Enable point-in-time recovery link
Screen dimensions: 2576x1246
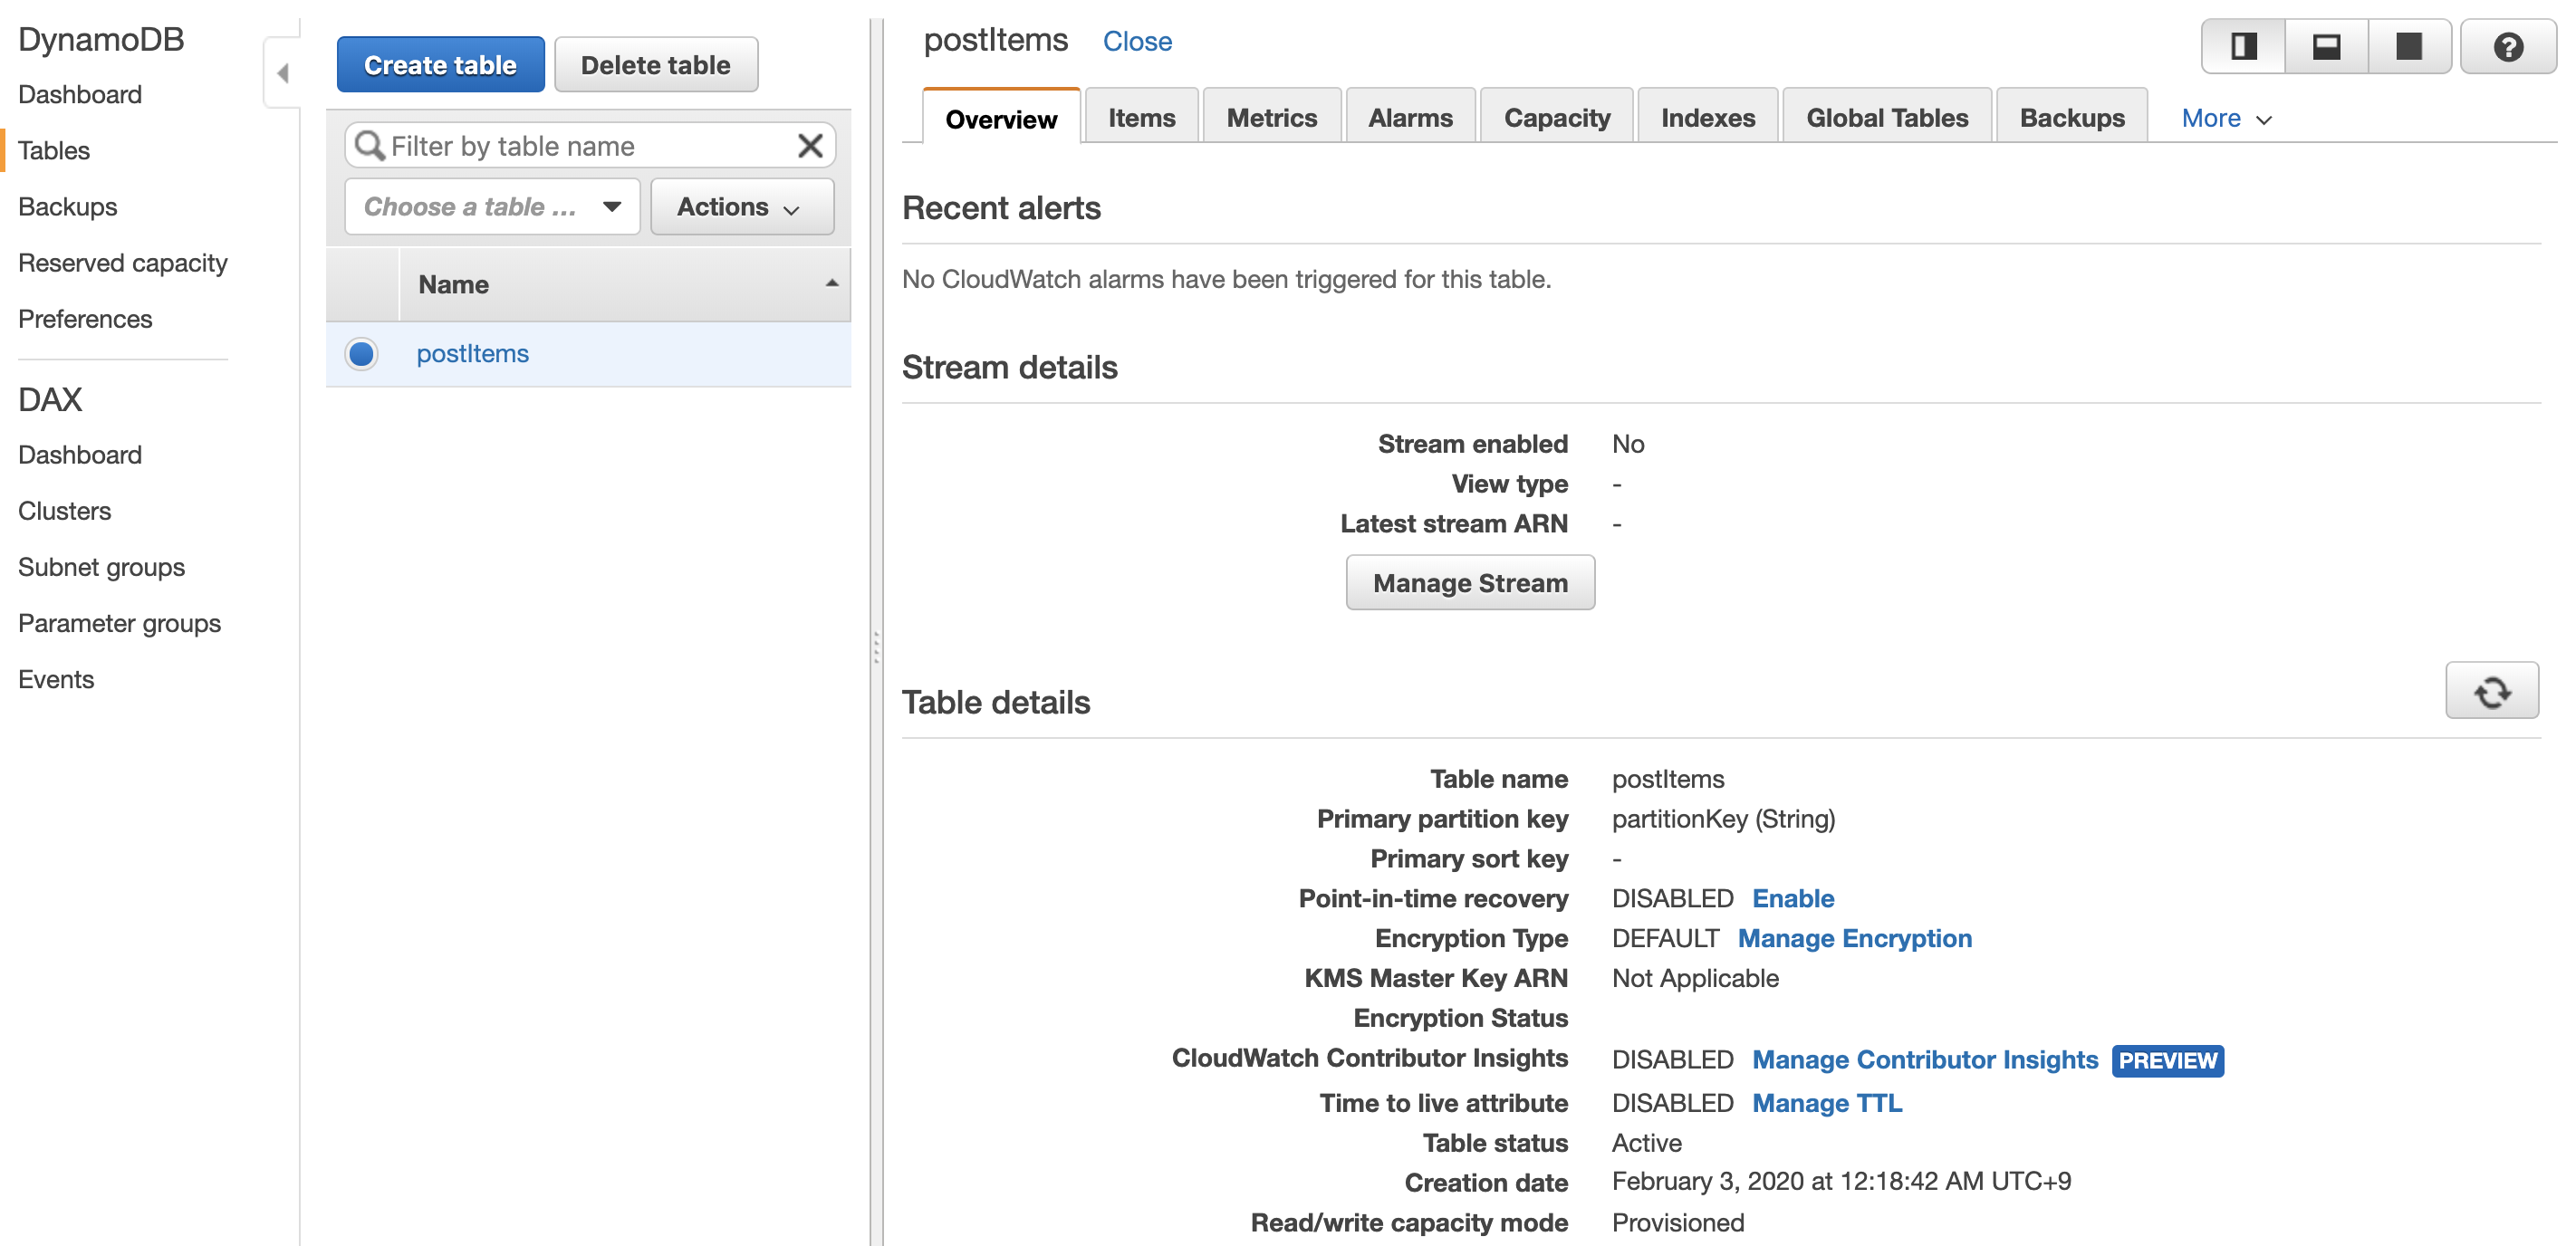pos(1793,898)
